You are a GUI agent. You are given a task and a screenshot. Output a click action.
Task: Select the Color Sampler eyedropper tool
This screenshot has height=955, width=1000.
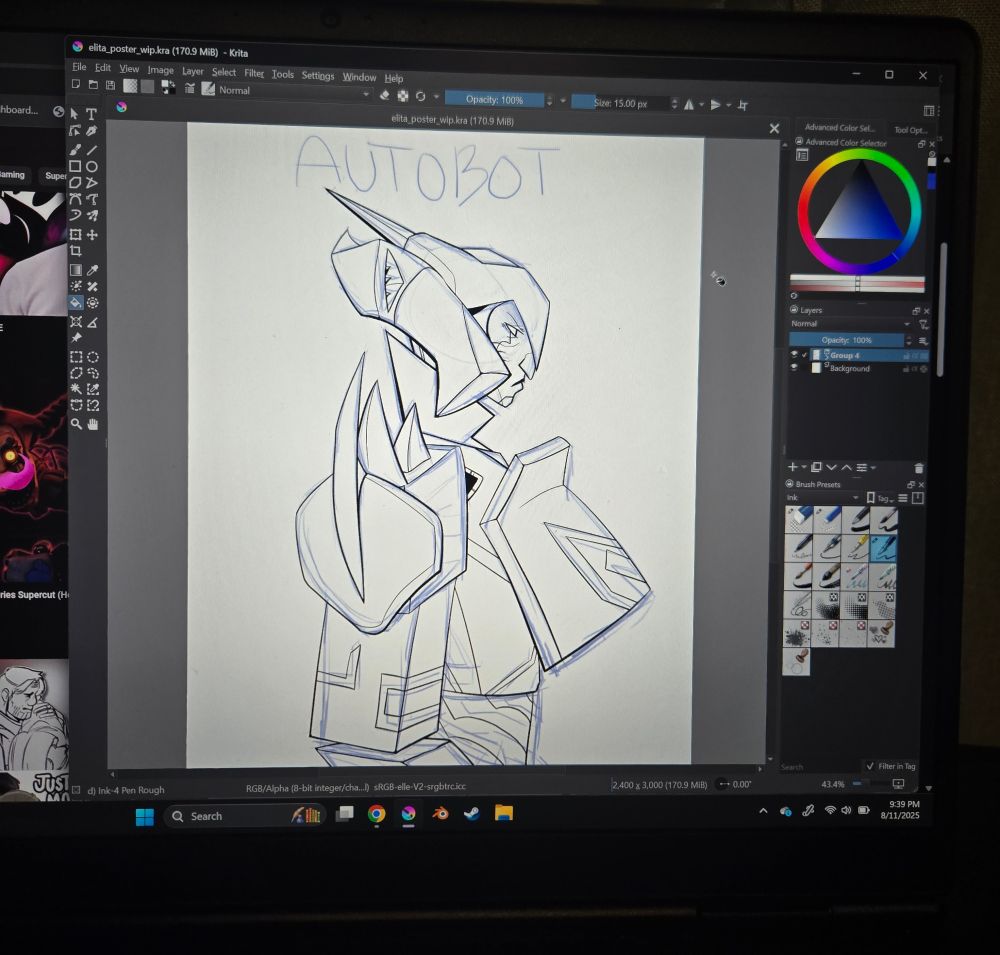tap(92, 270)
